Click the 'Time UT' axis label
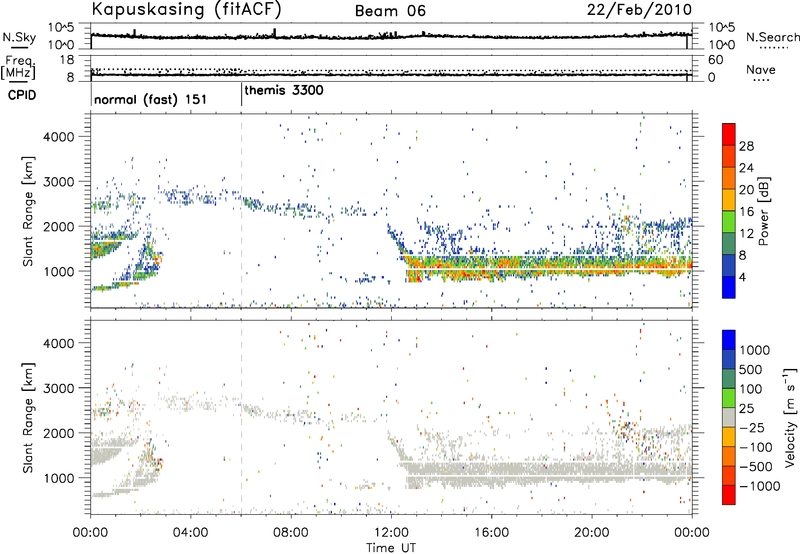The image size is (800, 554). tap(391, 548)
